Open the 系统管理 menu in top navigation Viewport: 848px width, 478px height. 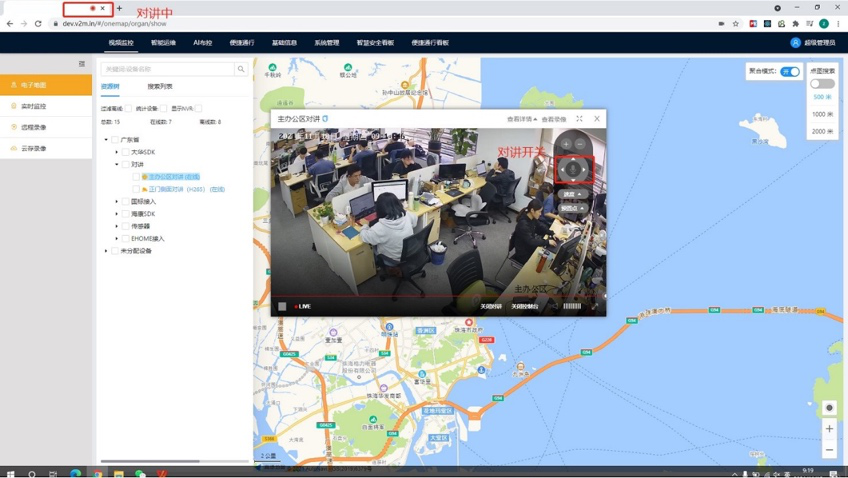coord(326,43)
